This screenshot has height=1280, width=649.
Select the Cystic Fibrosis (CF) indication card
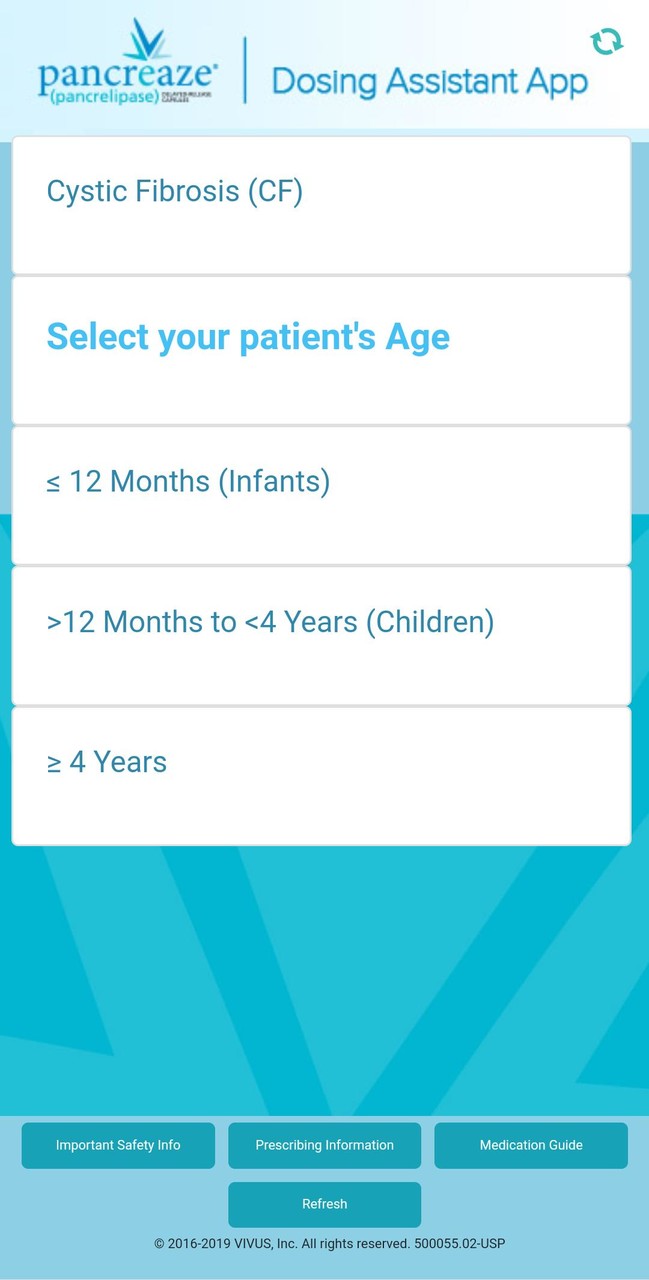tap(320, 204)
